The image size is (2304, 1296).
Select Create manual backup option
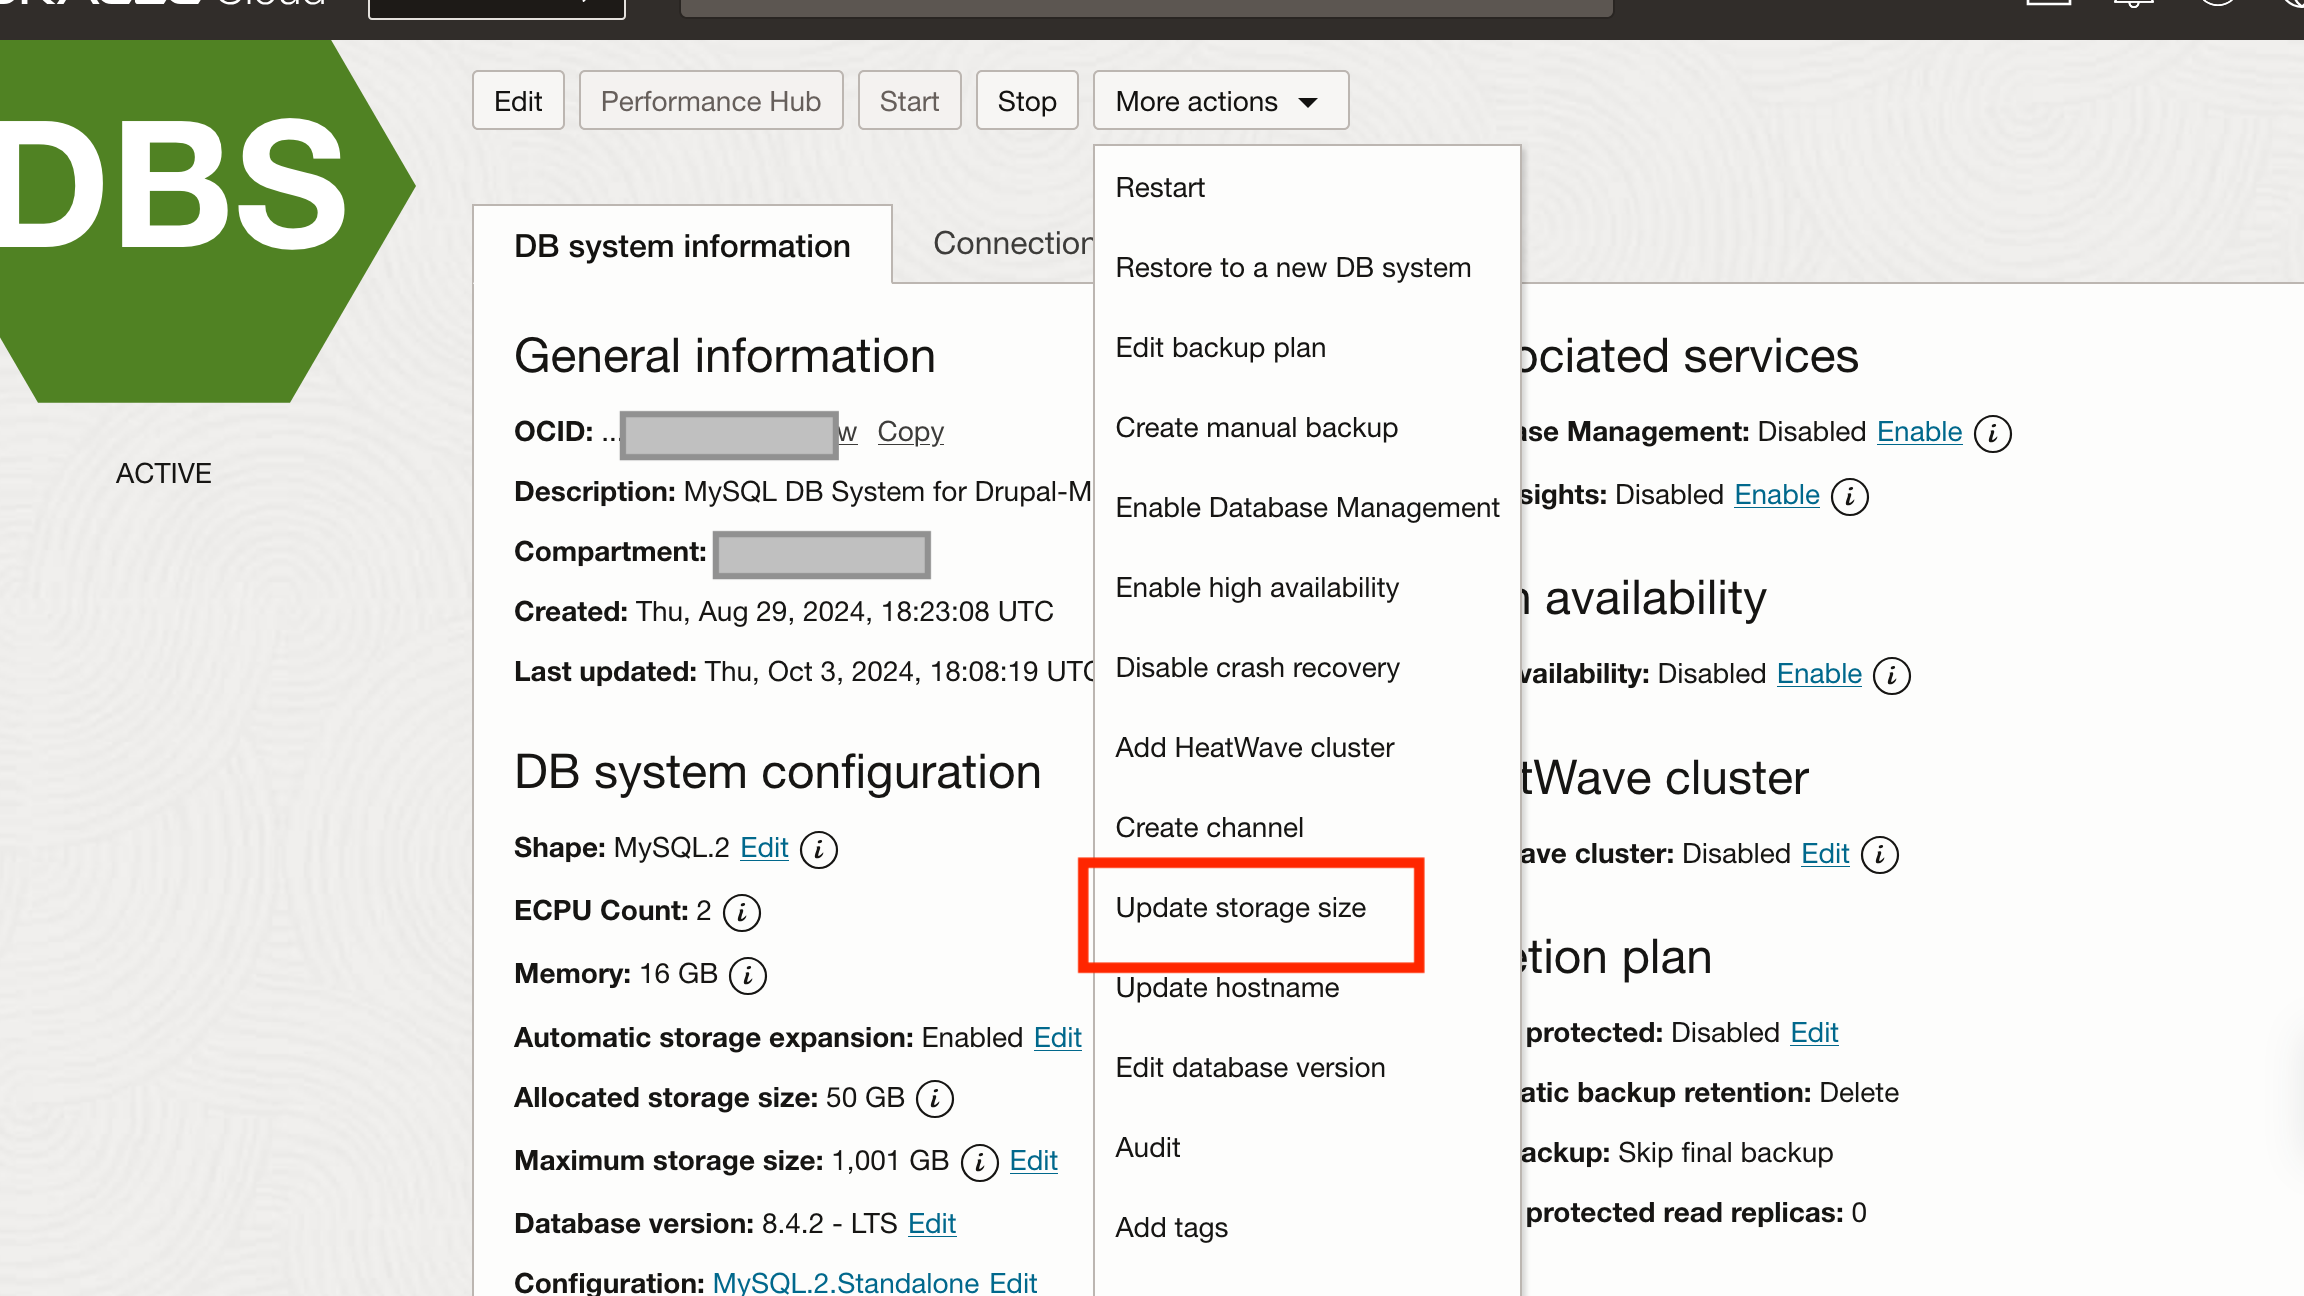click(x=1256, y=428)
